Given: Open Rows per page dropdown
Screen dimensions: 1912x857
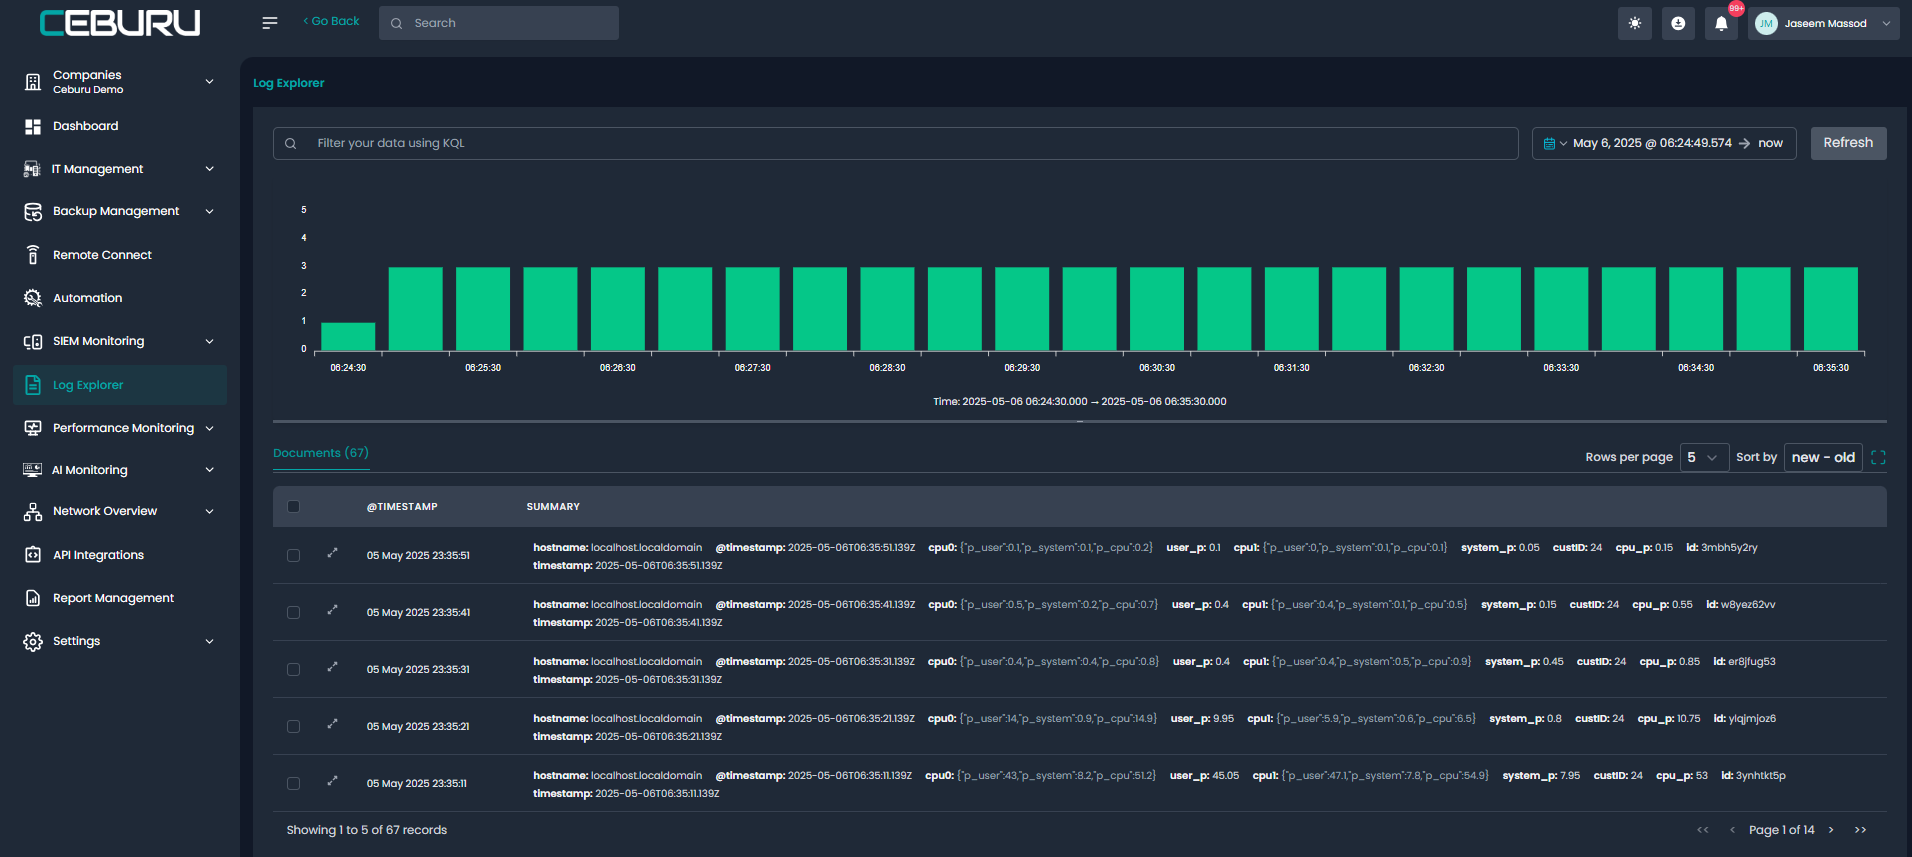Looking at the screenshot, I should click(1704, 457).
